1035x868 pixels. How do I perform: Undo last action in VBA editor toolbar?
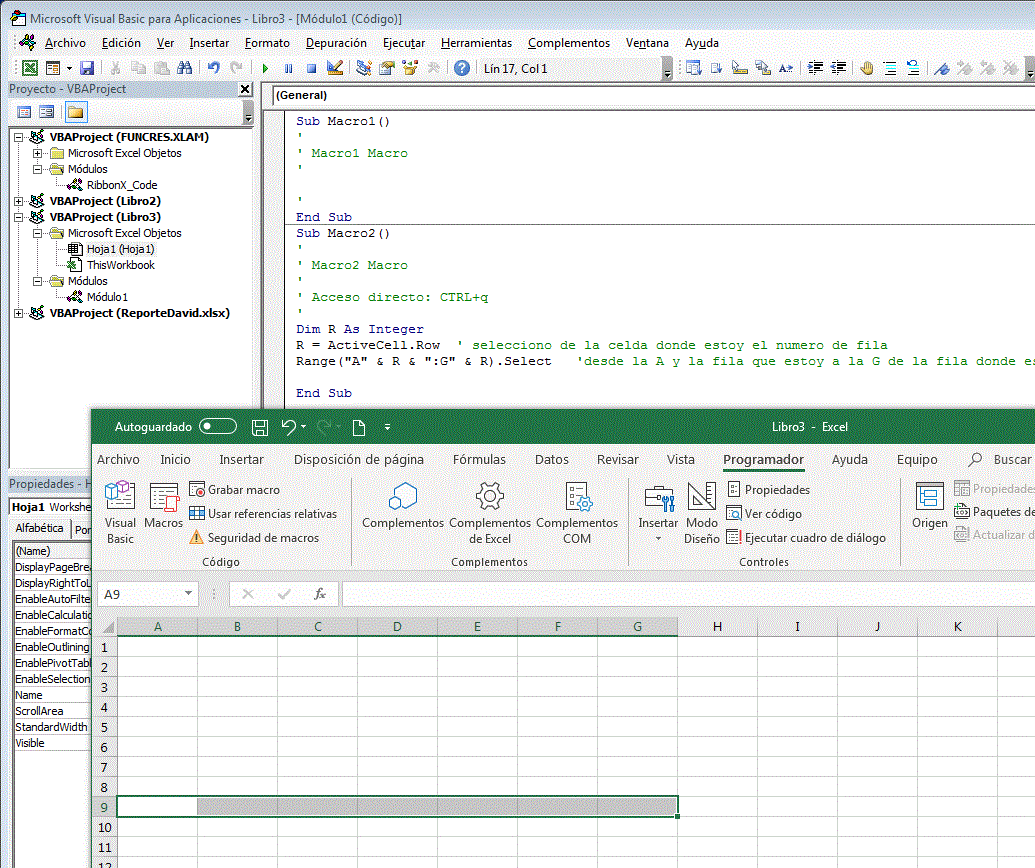[x=213, y=68]
